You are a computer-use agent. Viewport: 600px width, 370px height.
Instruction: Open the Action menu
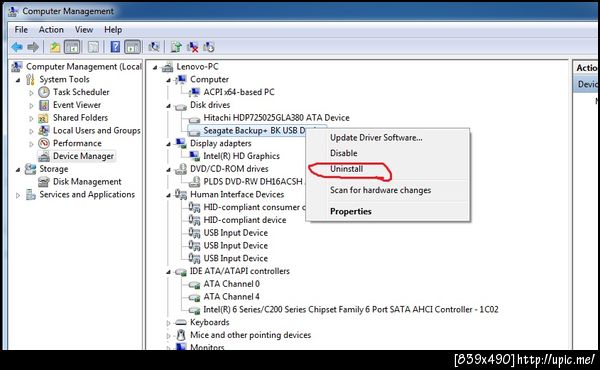(x=51, y=29)
